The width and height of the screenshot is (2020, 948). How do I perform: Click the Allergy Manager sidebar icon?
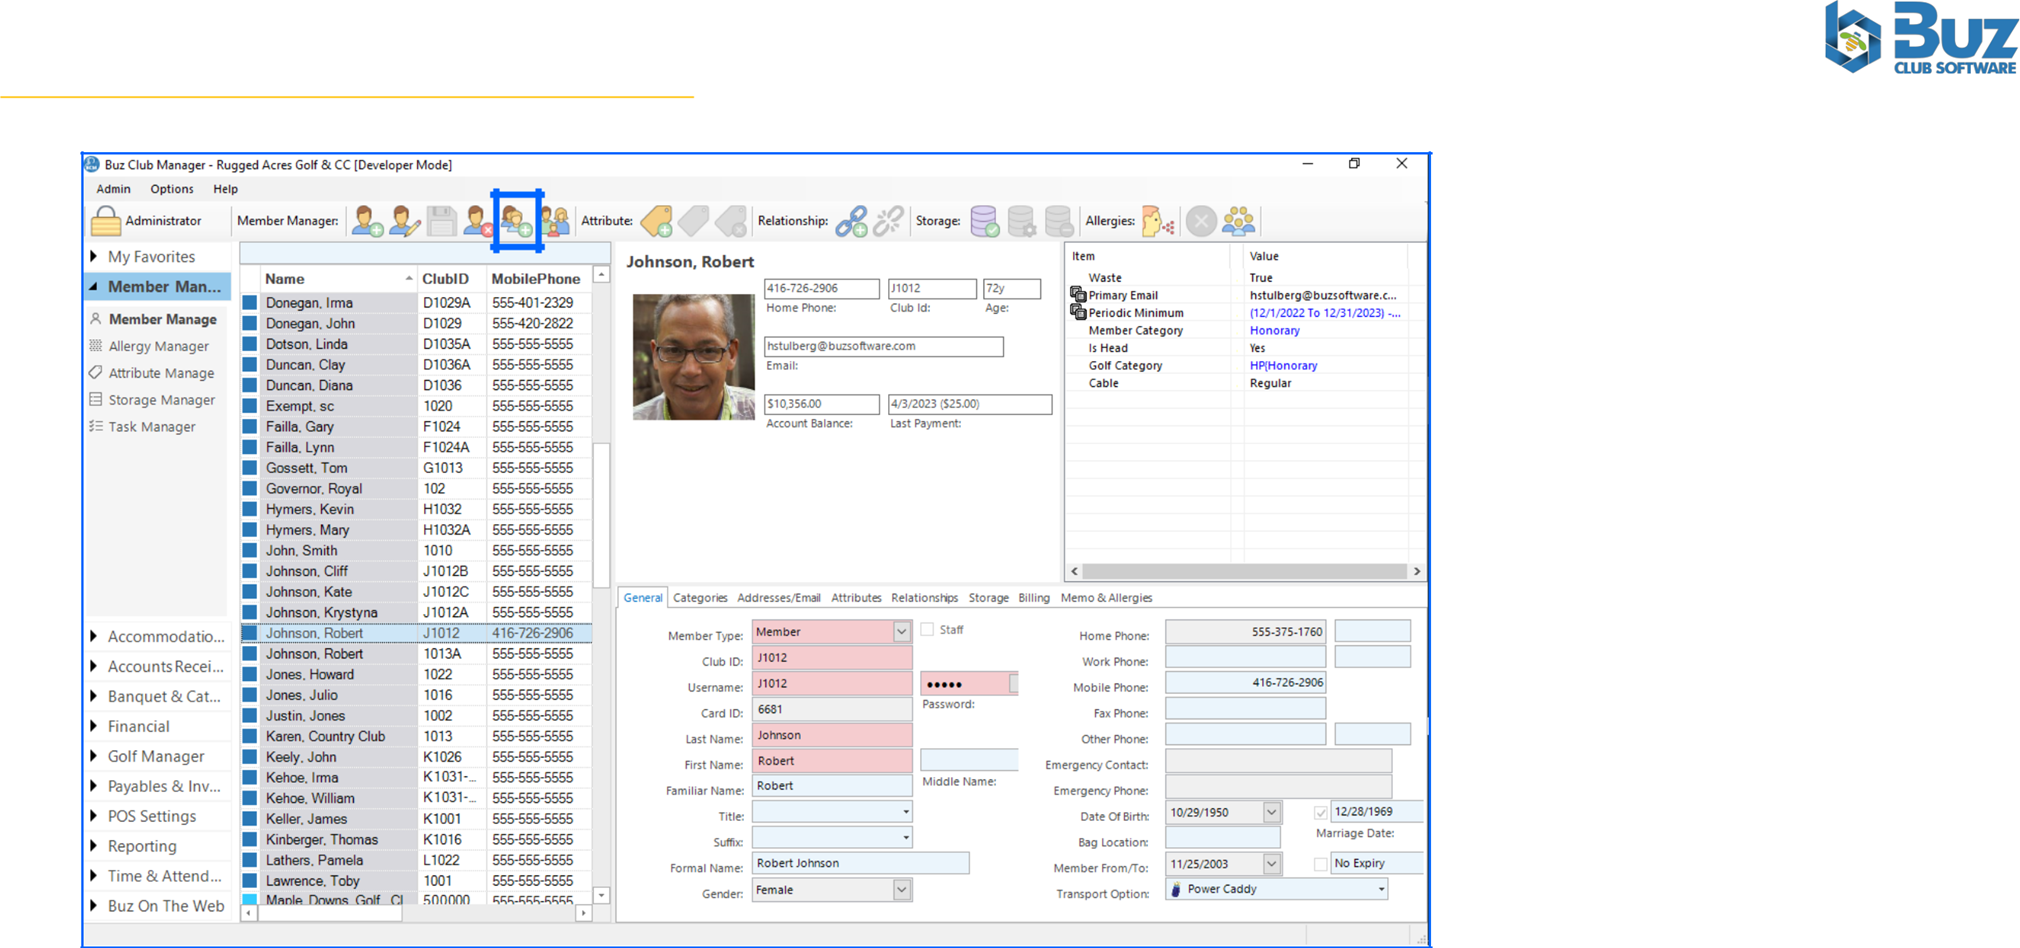click(96, 346)
